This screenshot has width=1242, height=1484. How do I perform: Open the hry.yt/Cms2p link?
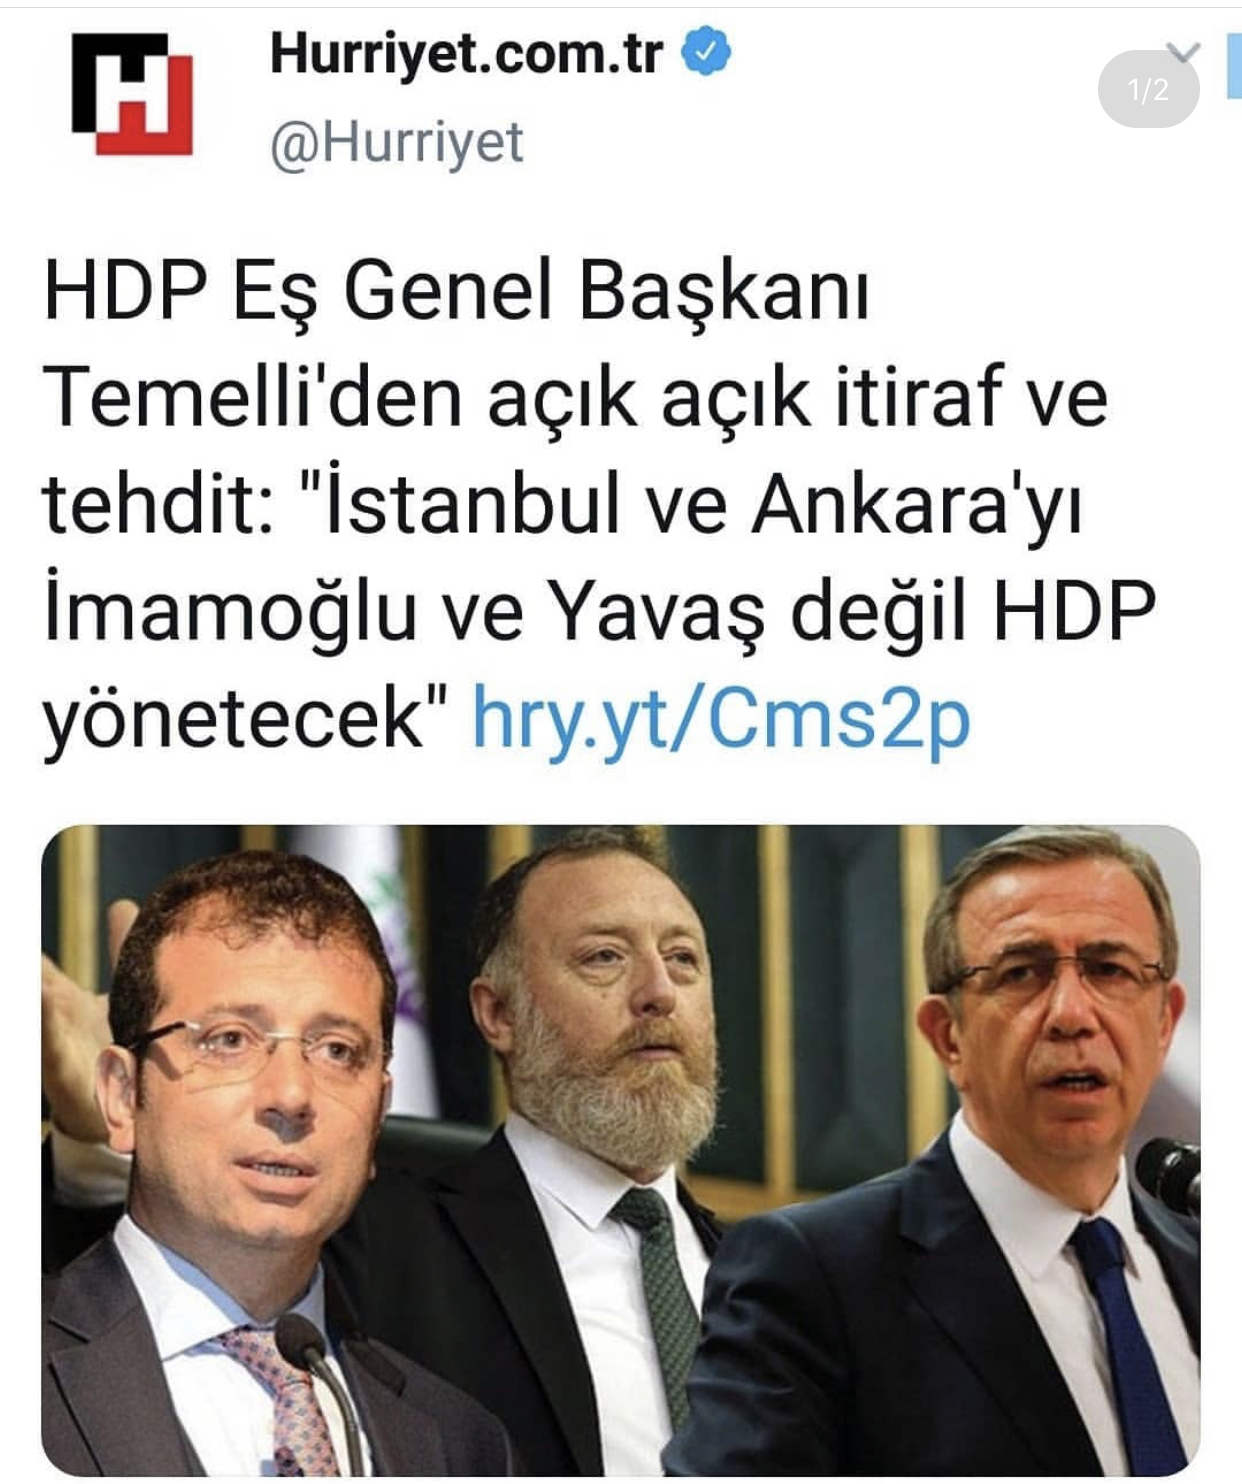pos(721,718)
